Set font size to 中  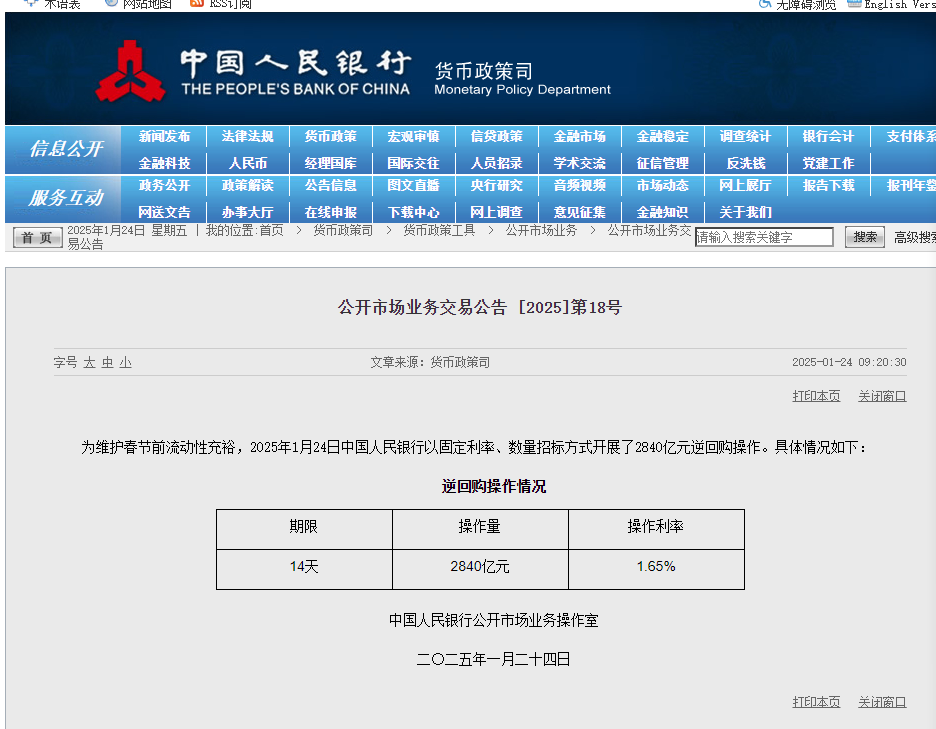tap(107, 363)
